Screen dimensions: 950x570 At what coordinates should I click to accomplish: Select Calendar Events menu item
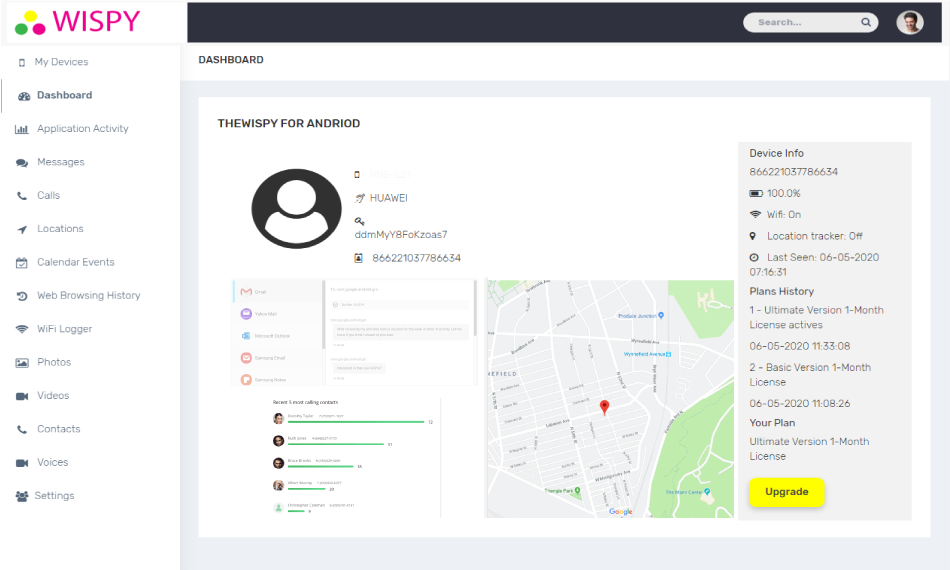pyautogui.click(x=75, y=262)
